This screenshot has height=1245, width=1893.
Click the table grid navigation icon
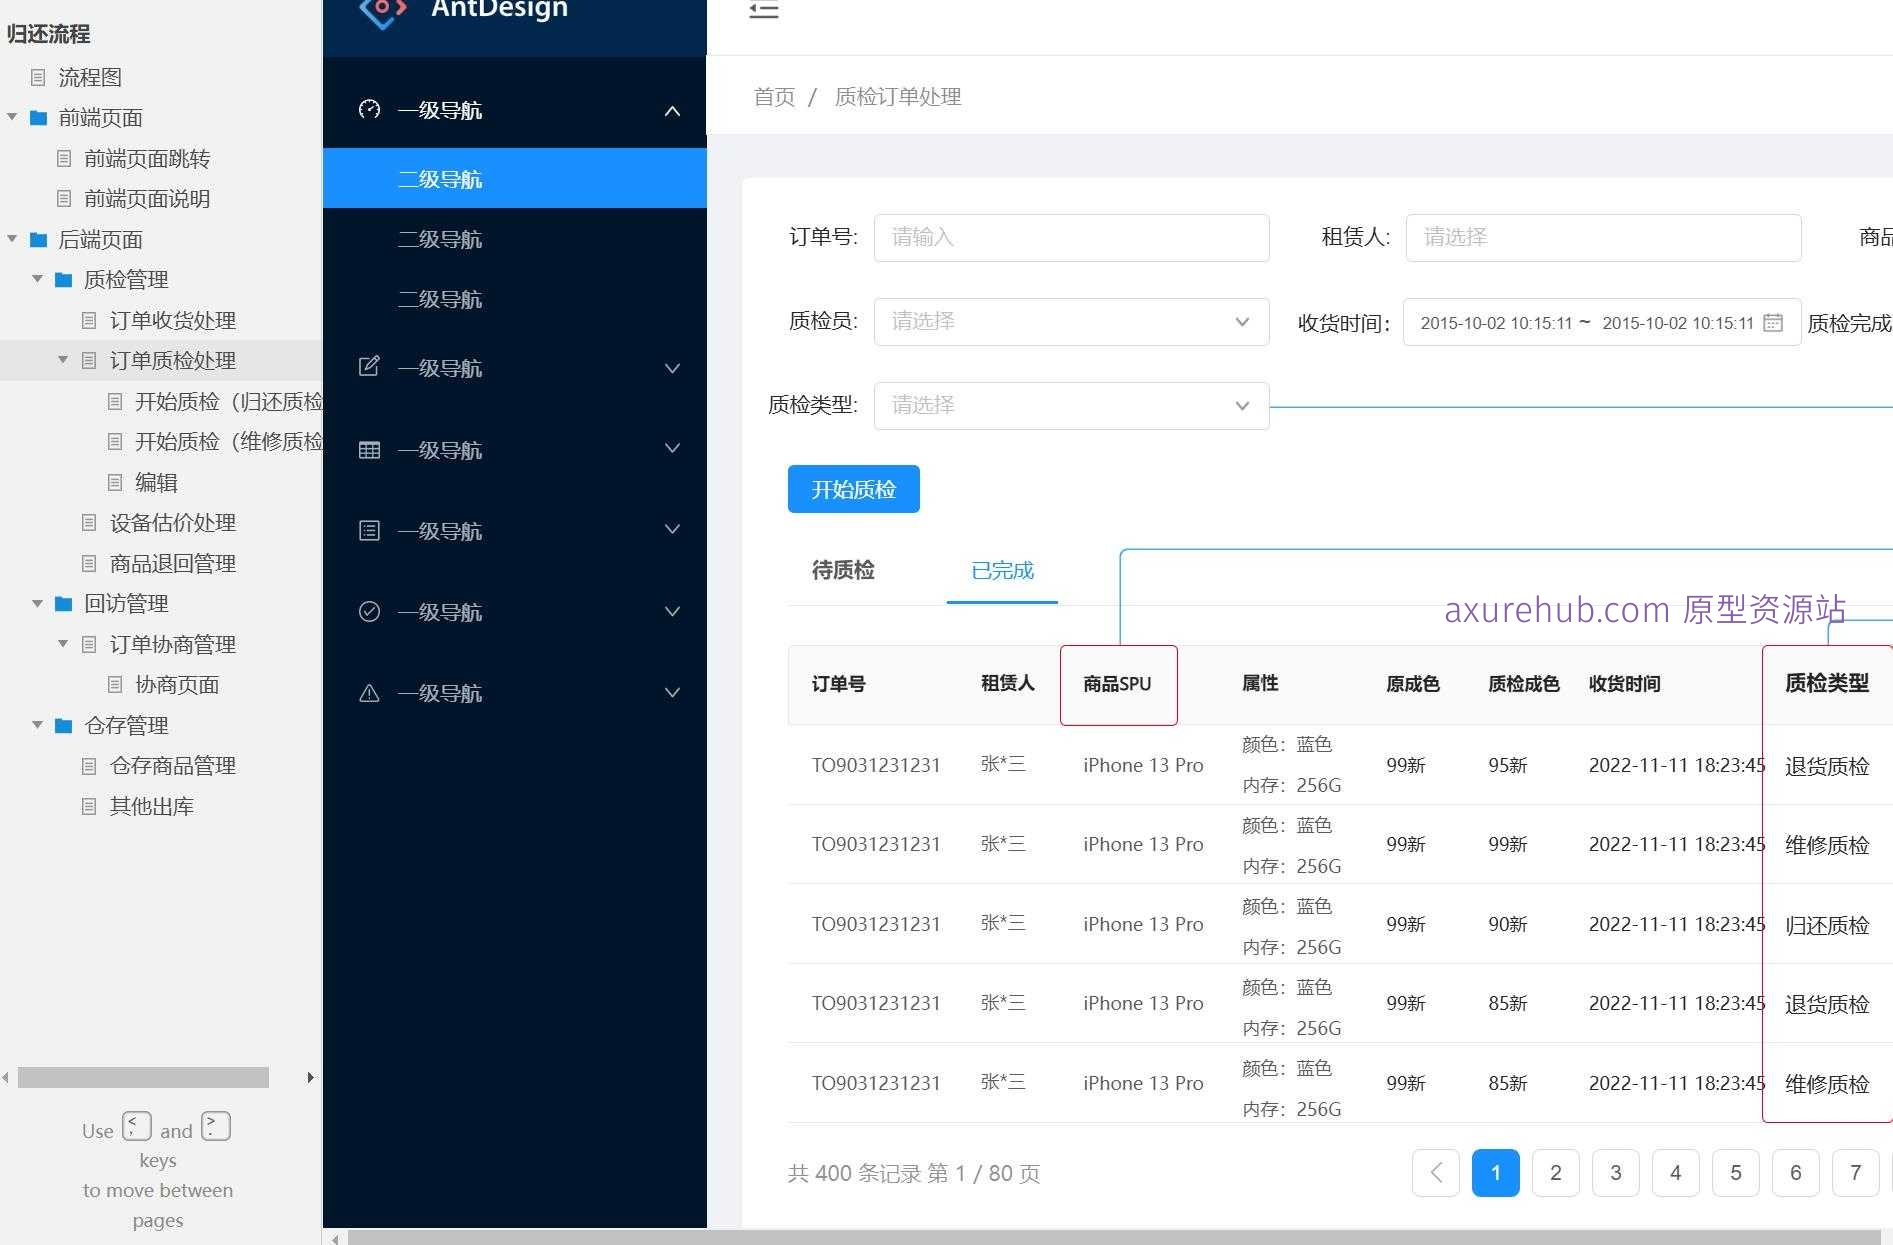pyautogui.click(x=369, y=450)
